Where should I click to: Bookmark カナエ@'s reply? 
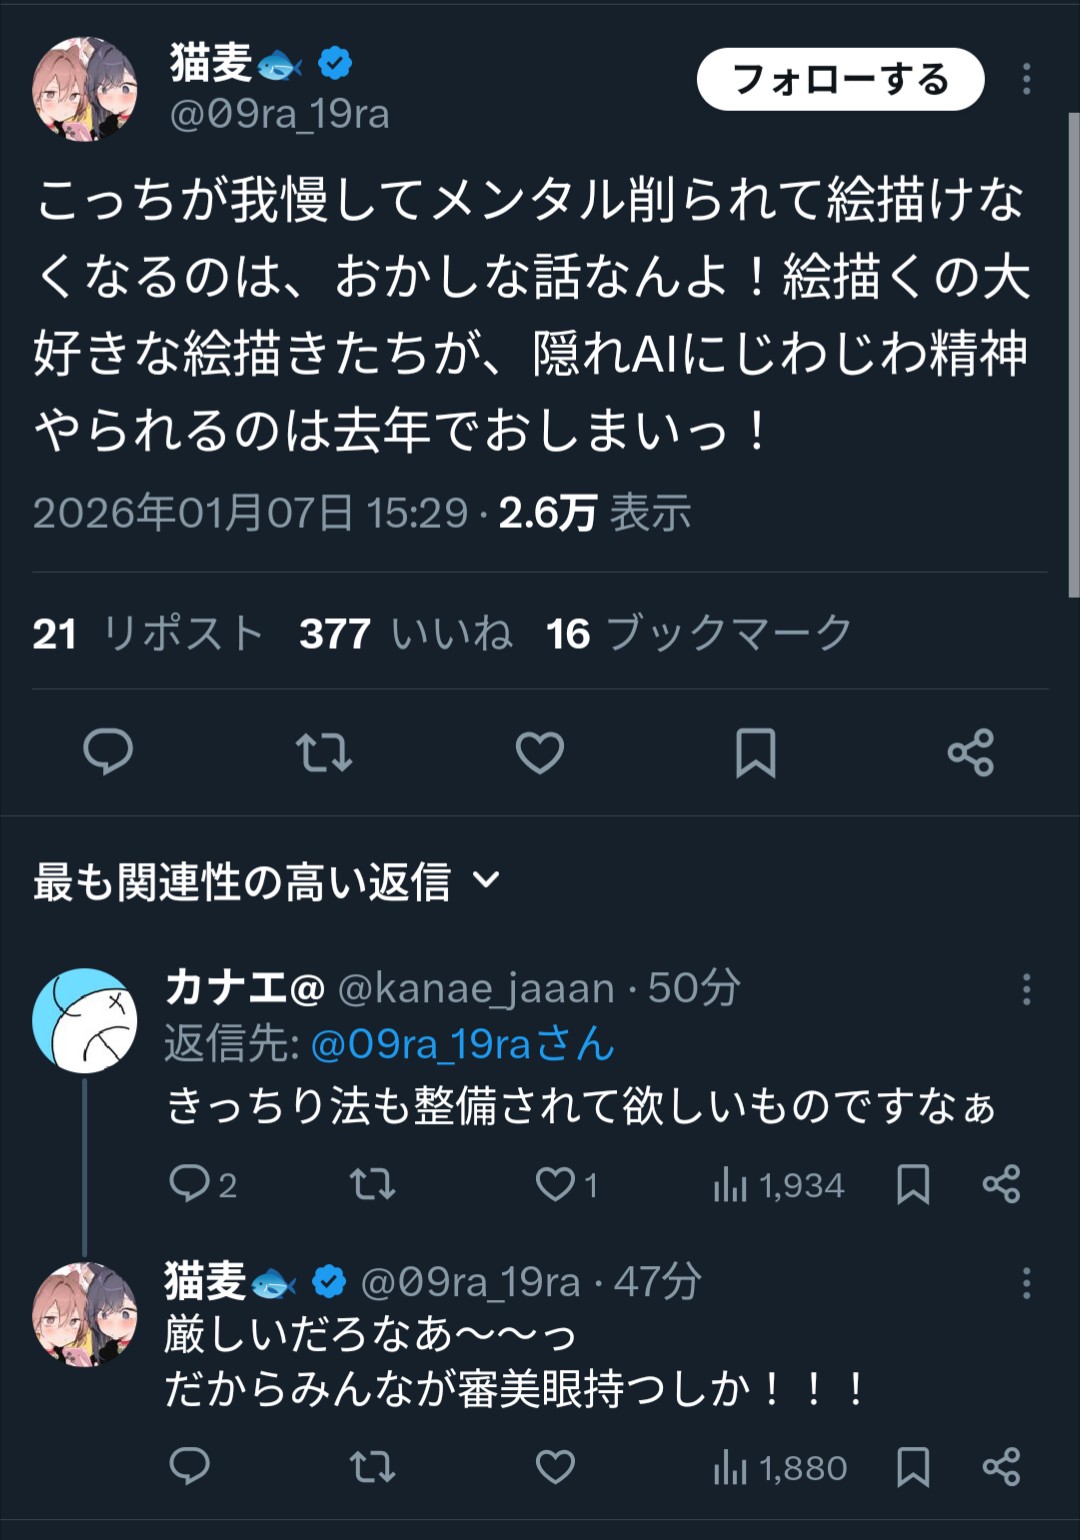913,1185
